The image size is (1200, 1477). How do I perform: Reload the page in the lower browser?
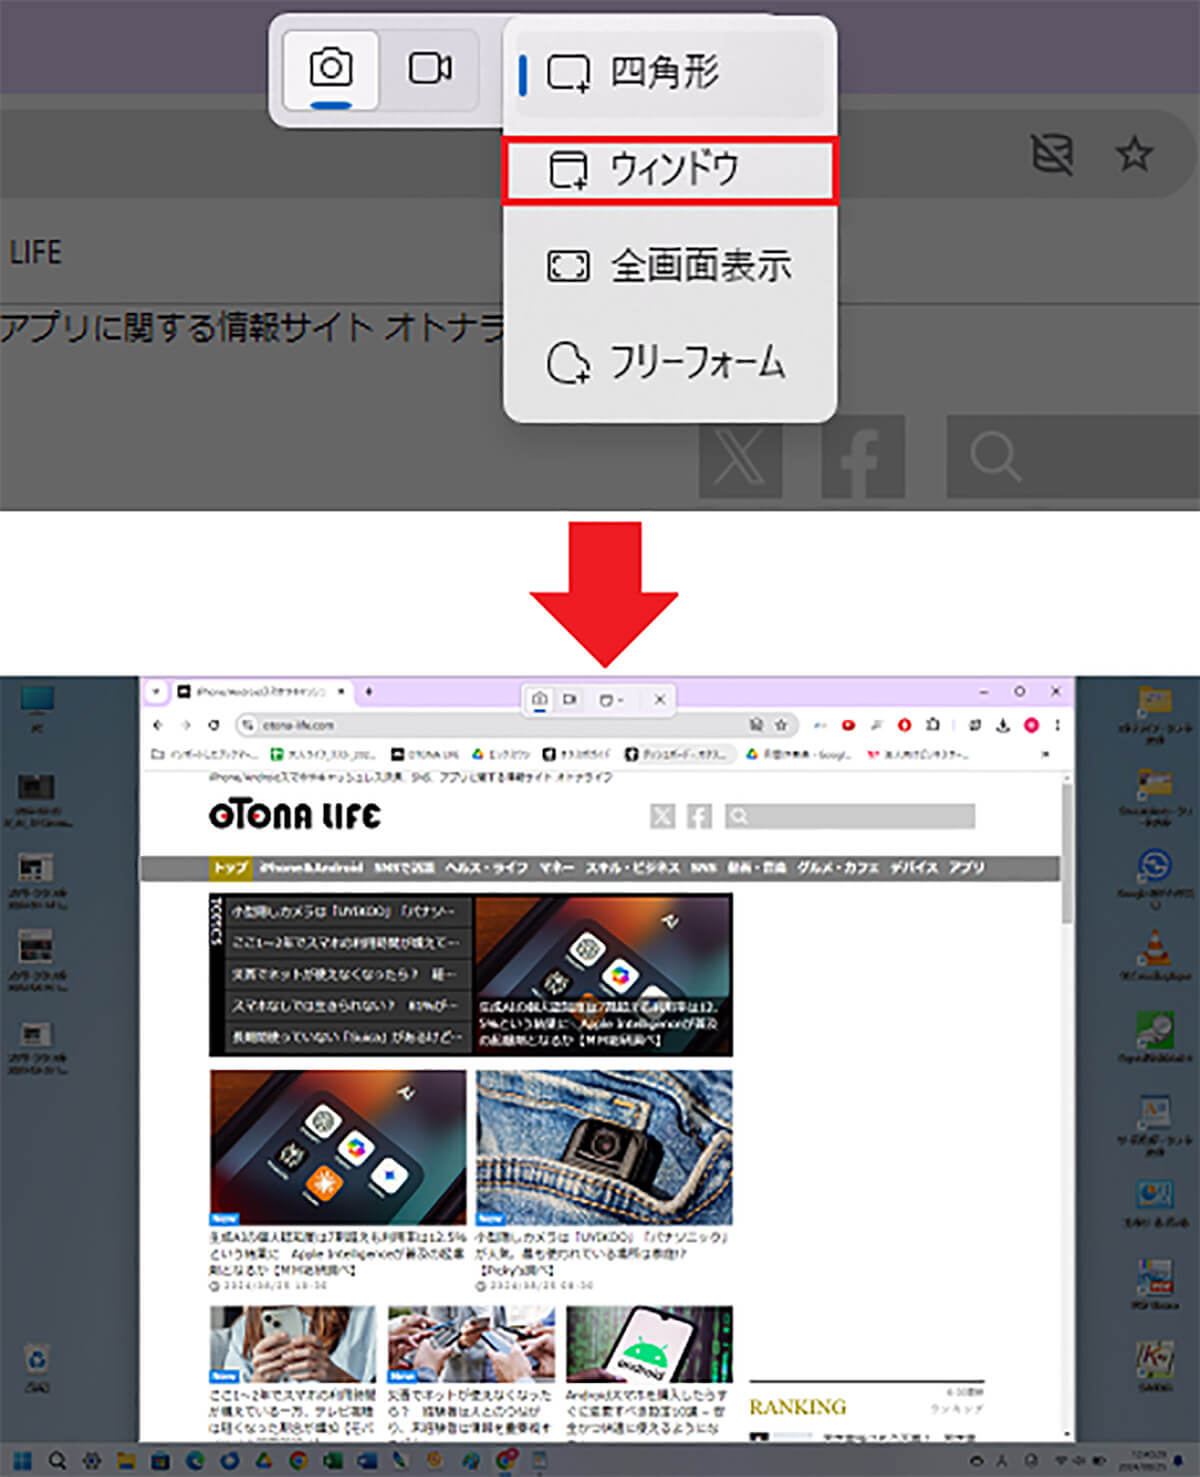click(x=214, y=725)
